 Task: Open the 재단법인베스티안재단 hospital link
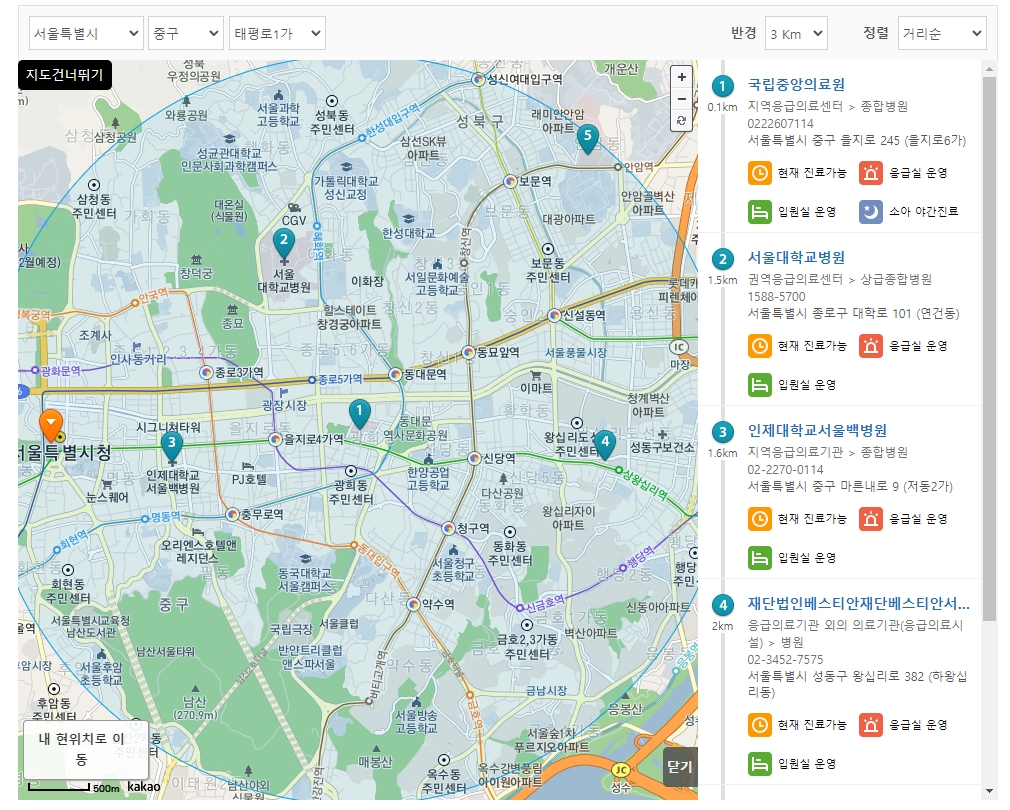click(x=858, y=604)
